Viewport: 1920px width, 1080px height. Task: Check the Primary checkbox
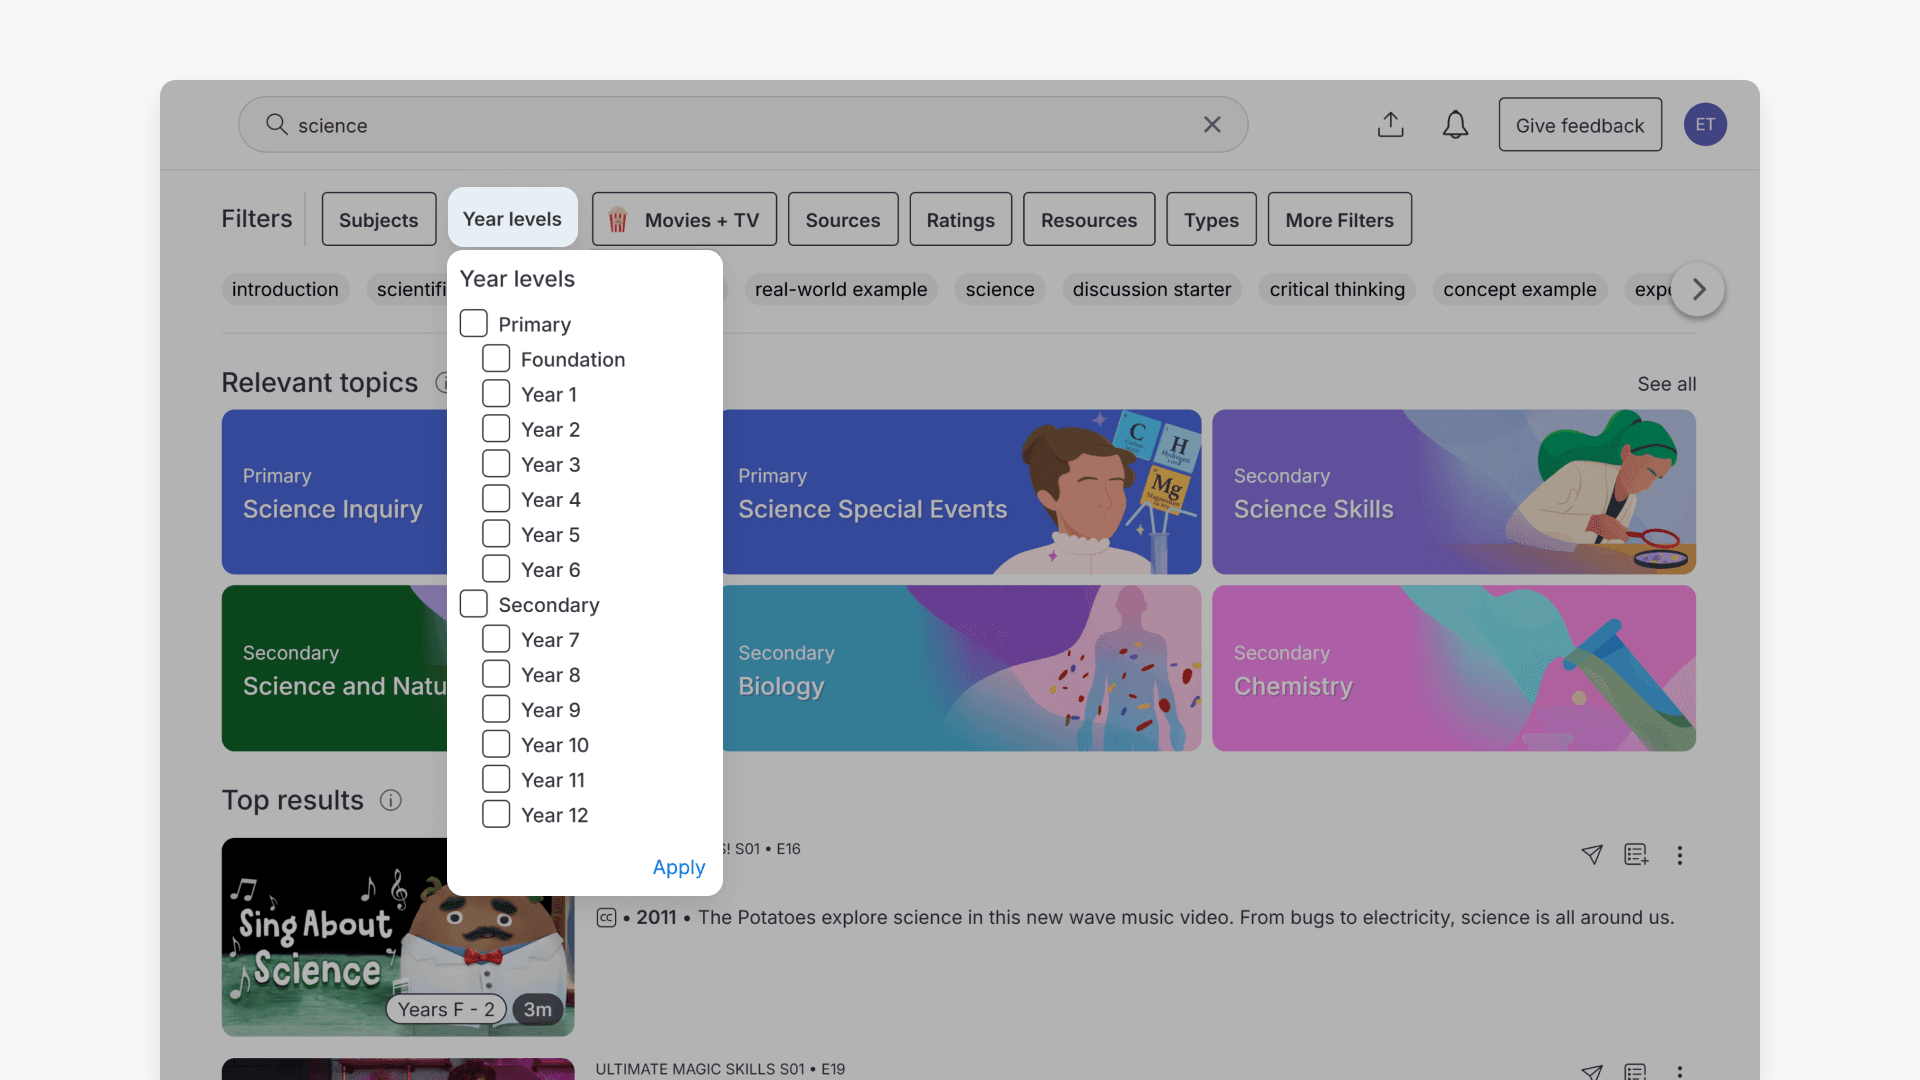coord(474,324)
